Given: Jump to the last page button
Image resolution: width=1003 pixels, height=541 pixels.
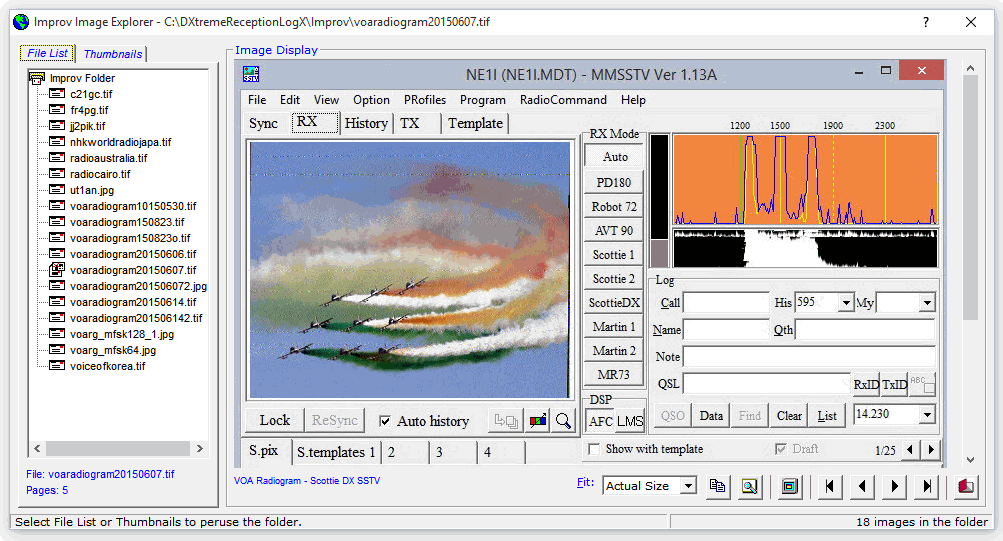Looking at the screenshot, I should (x=926, y=487).
